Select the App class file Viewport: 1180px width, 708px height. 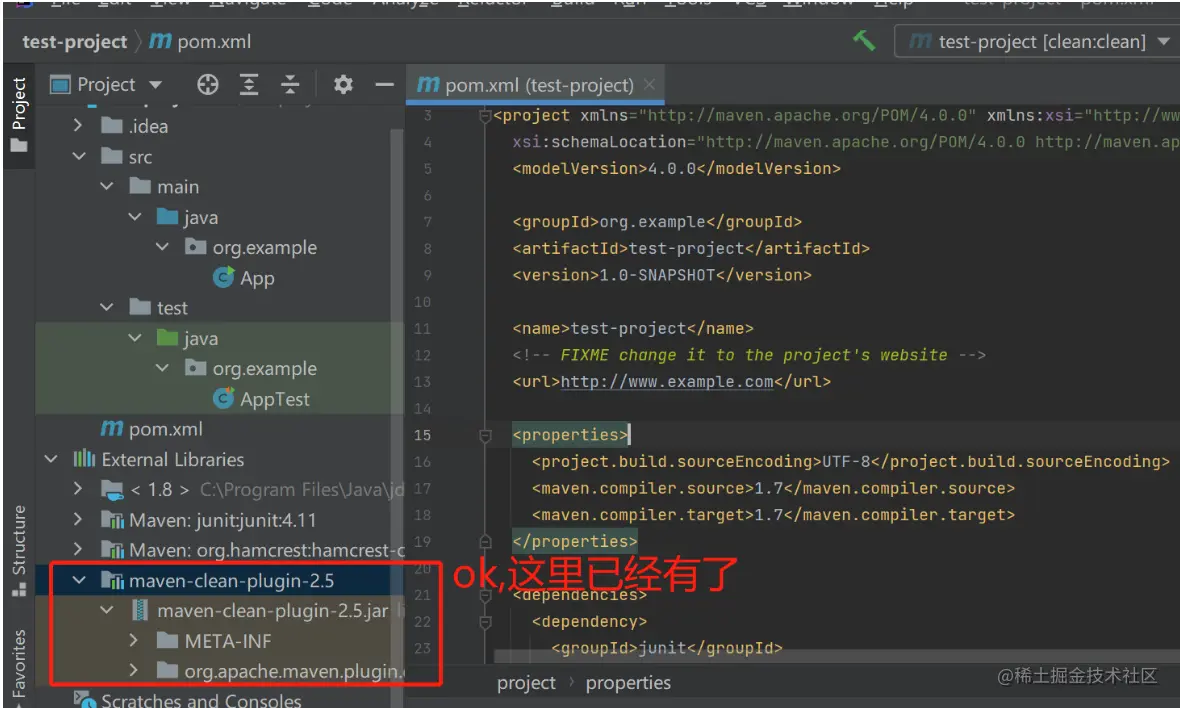(x=244, y=278)
